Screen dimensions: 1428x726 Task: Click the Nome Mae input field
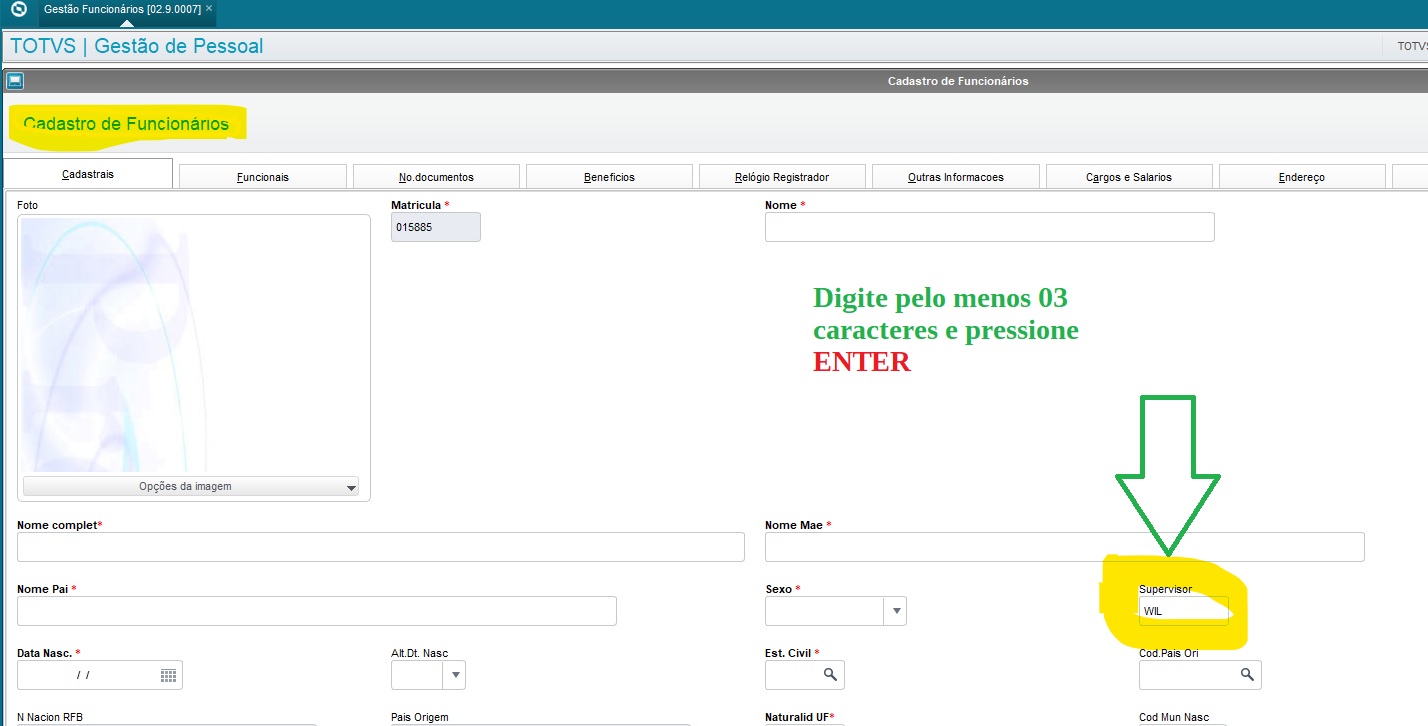click(x=1064, y=547)
